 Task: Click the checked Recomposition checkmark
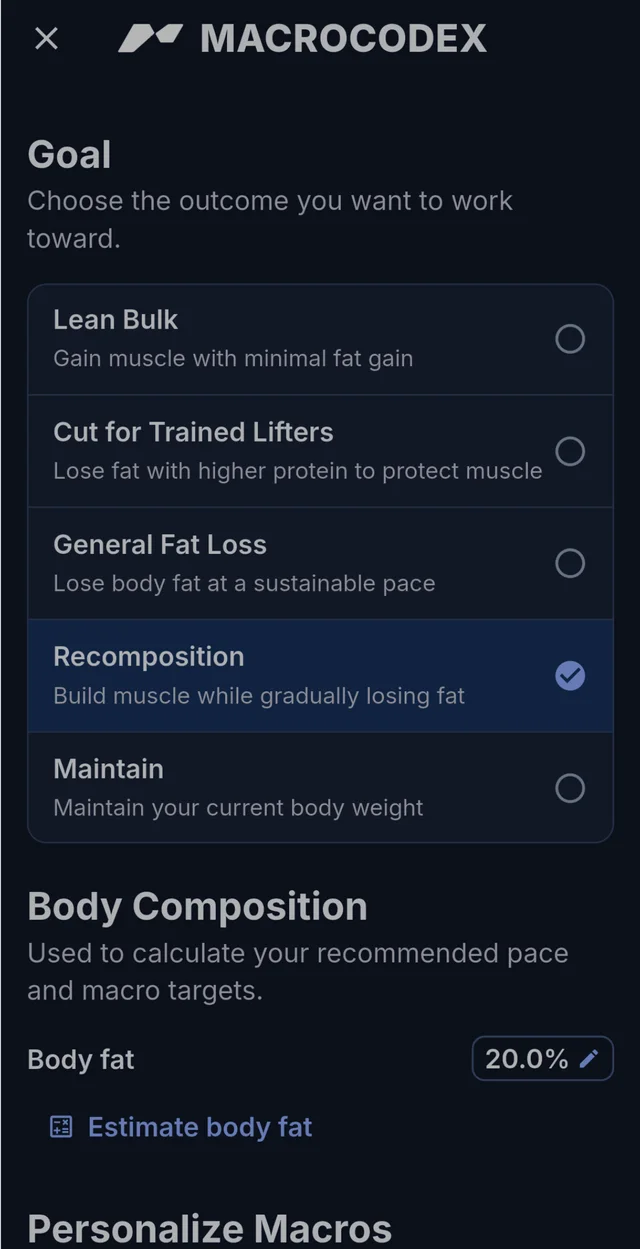click(570, 676)
